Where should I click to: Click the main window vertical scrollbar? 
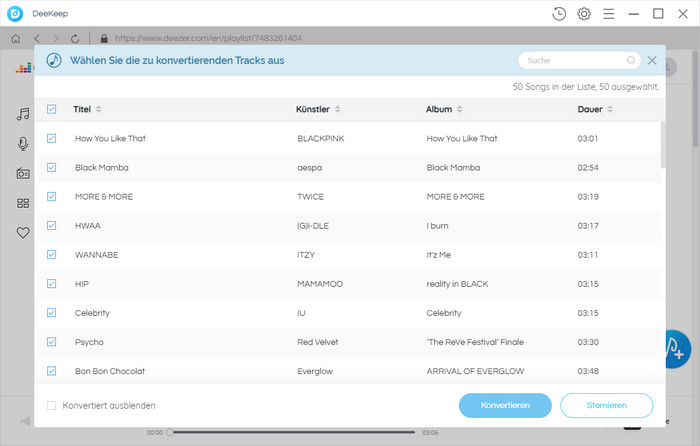[x=696, y=100]
